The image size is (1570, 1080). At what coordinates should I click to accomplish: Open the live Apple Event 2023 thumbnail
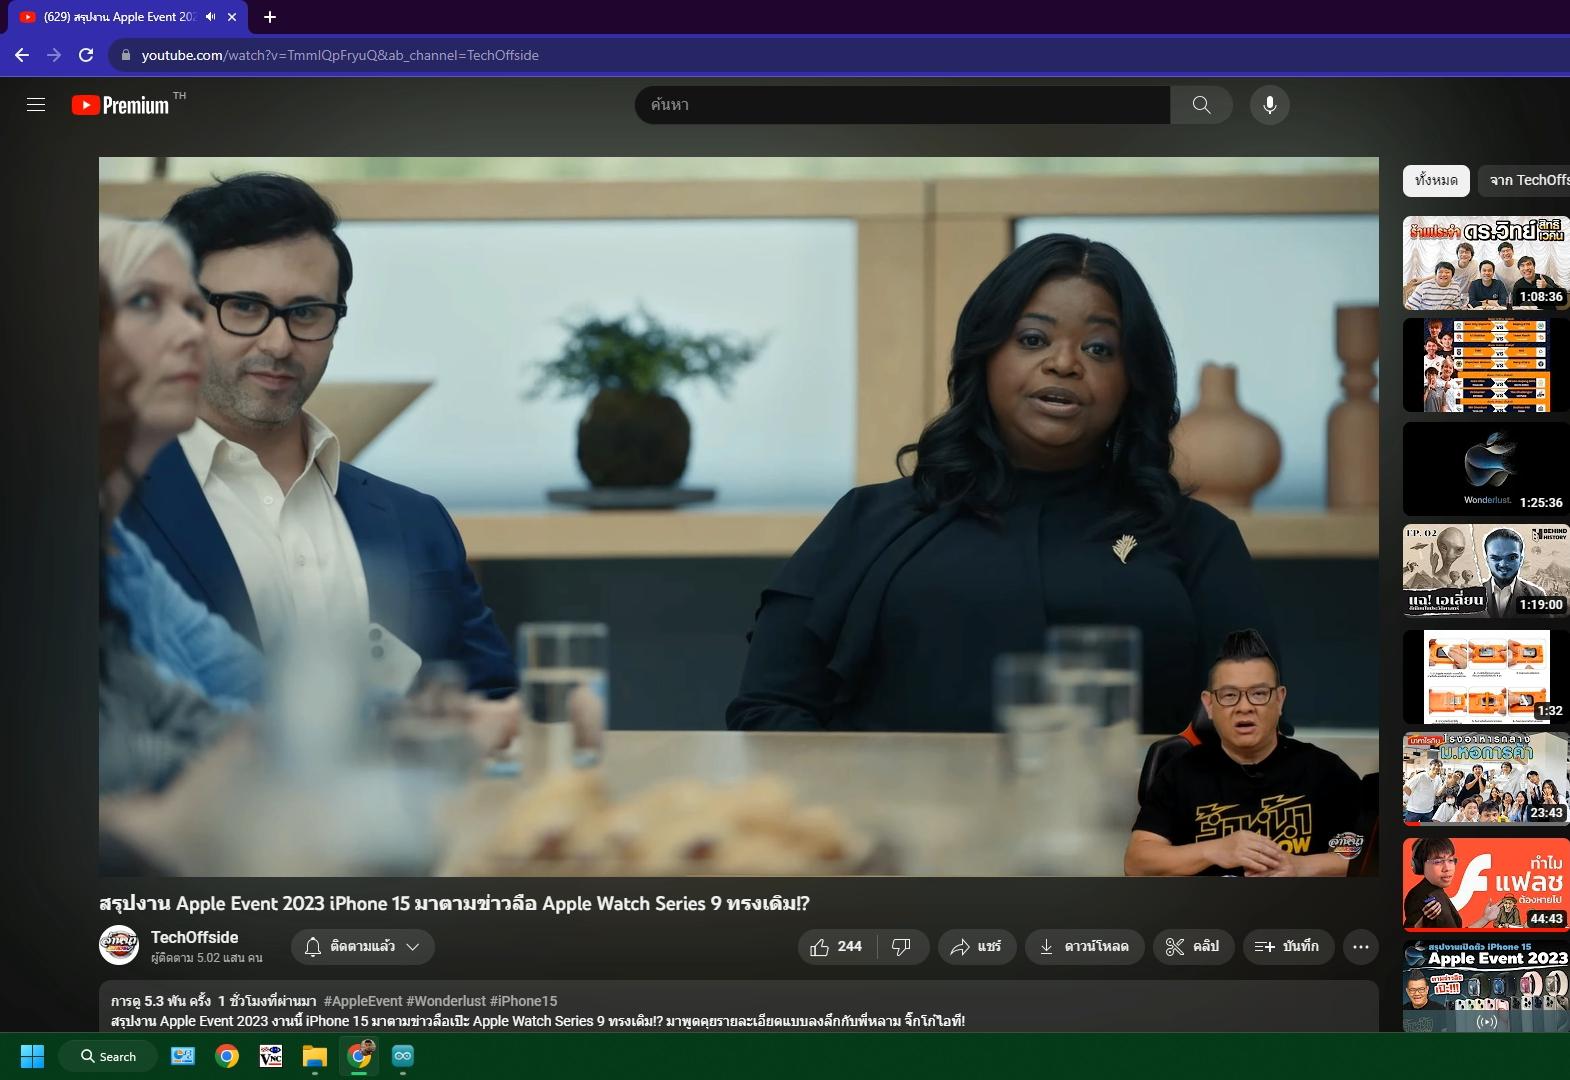(1486, 986)
